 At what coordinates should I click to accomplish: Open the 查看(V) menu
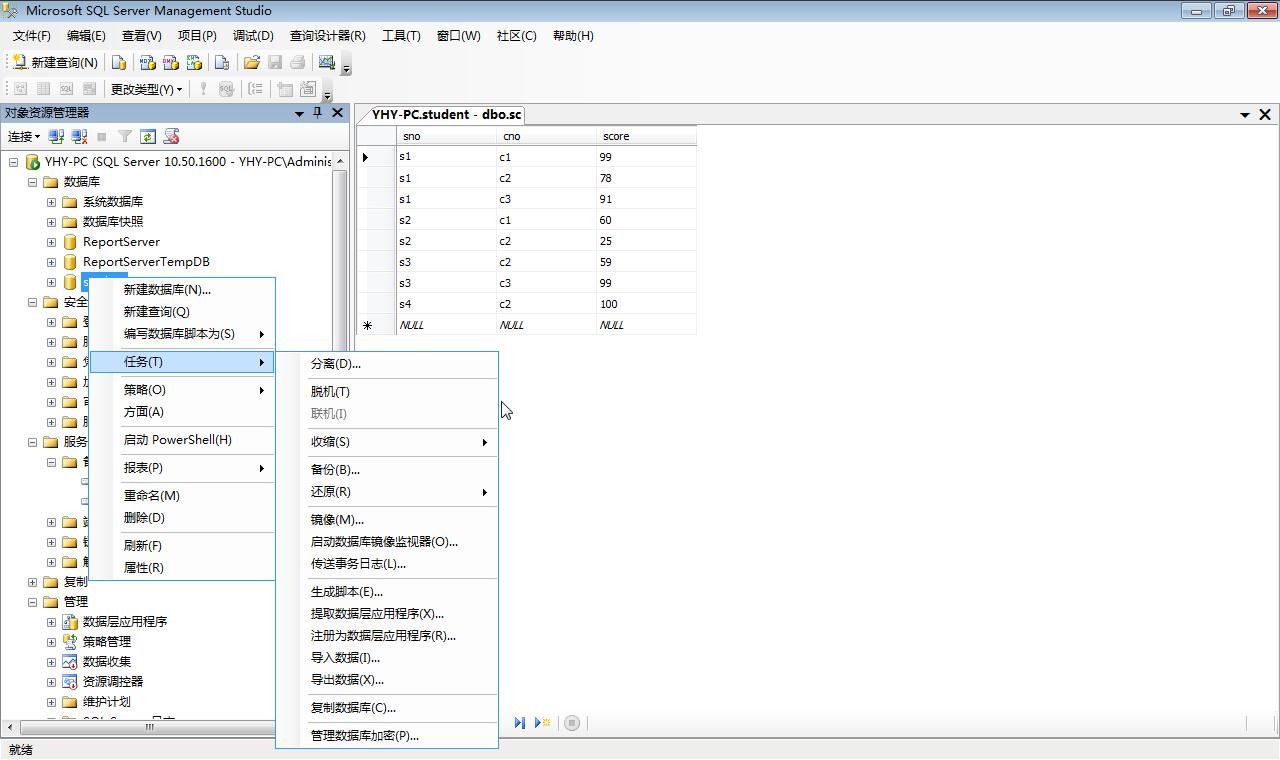(141, 36)
